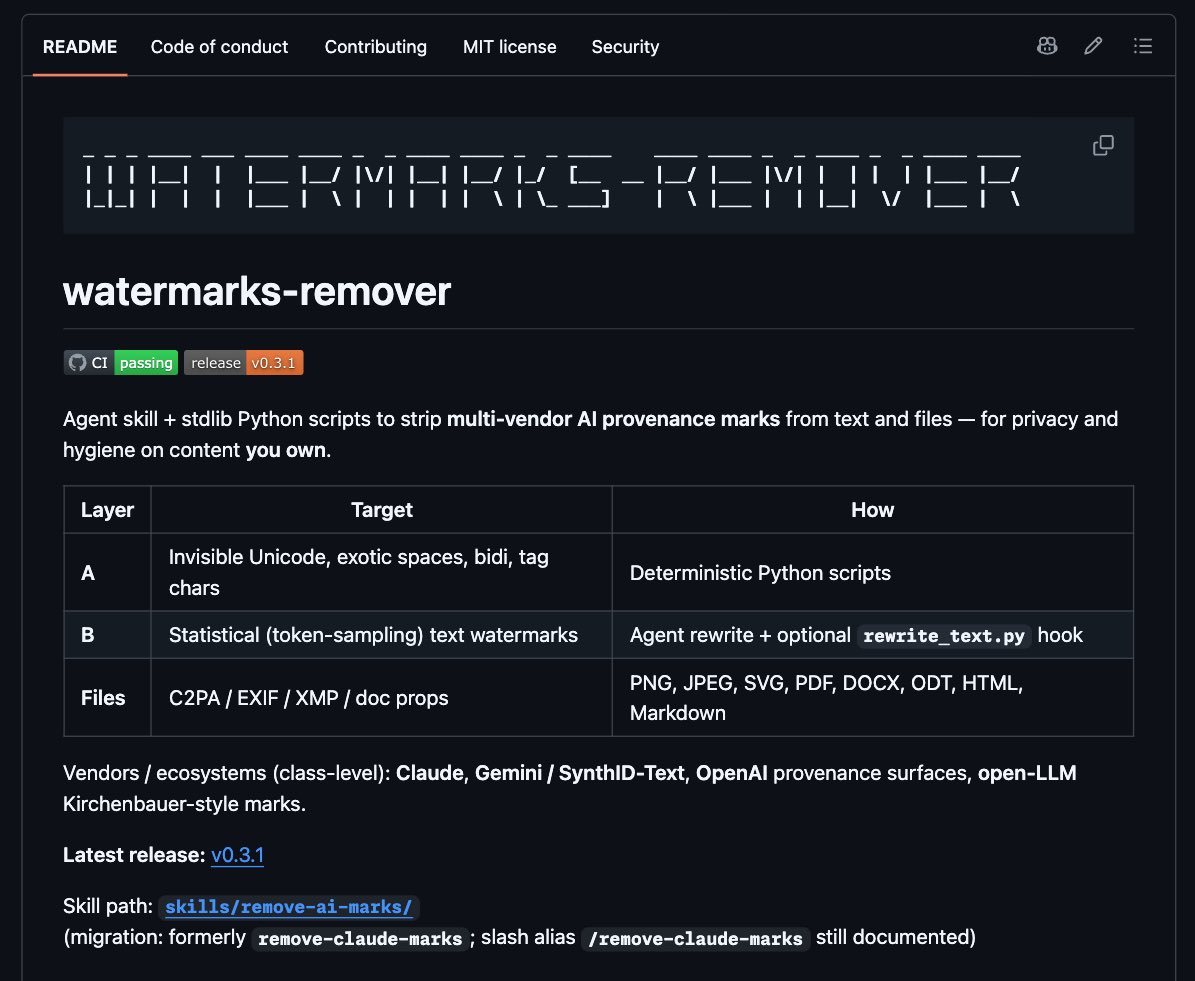Viewport: 1195px width, 981px height.
Task: Edit the README with pencil icon
Action: (x=1093, y=46)
